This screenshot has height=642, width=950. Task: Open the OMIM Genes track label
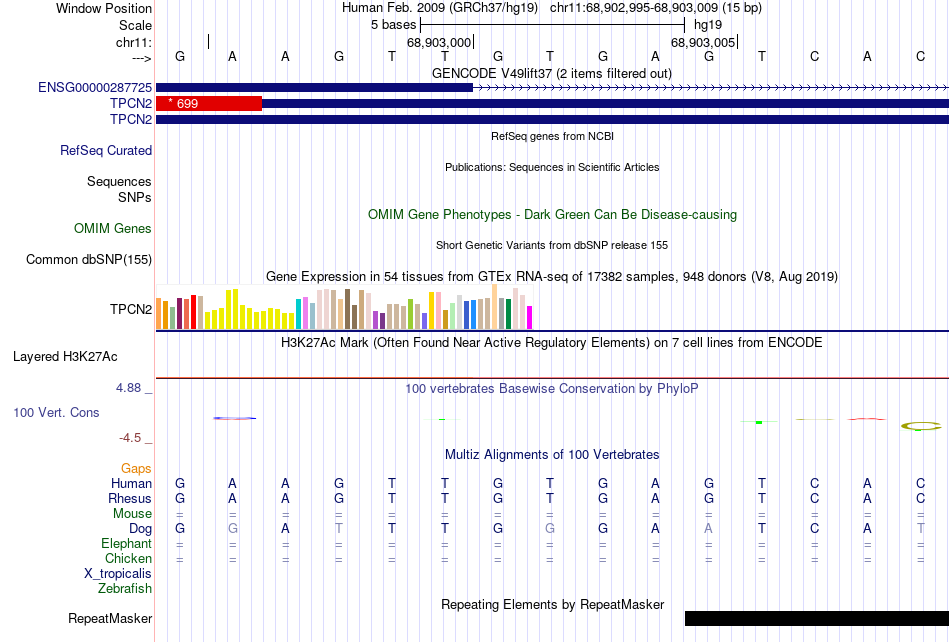(x=113, y=228)
